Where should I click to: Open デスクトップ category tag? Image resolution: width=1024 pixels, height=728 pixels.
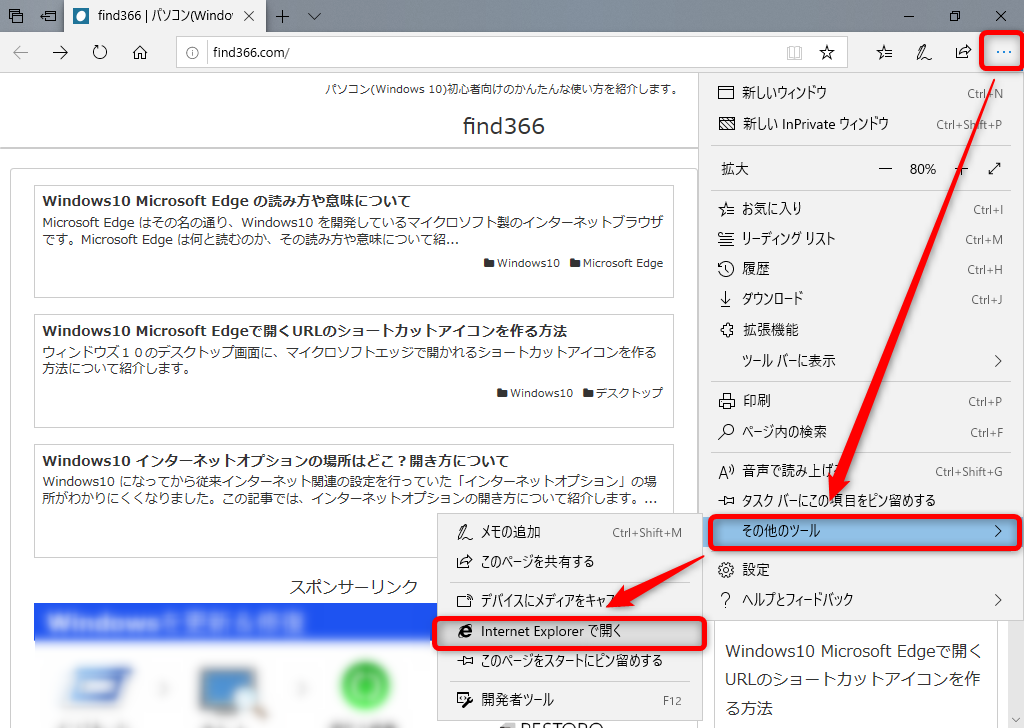(622, 393)
